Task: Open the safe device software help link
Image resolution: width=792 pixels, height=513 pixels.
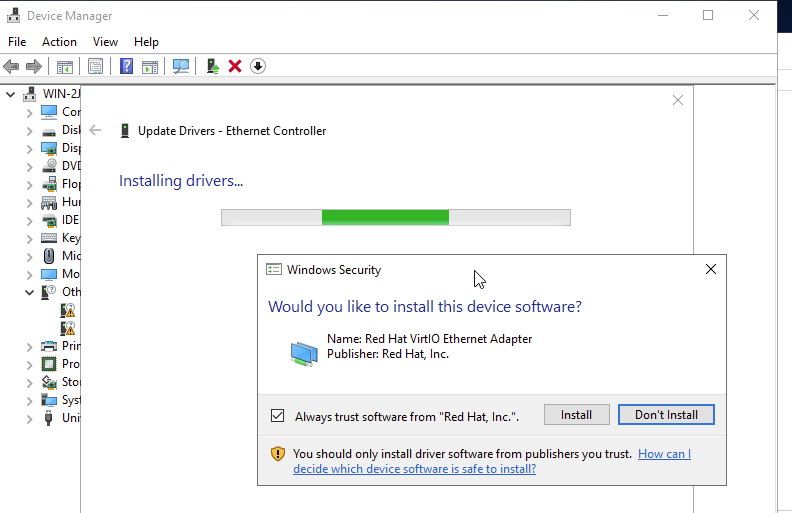Action: pos(414,469)
